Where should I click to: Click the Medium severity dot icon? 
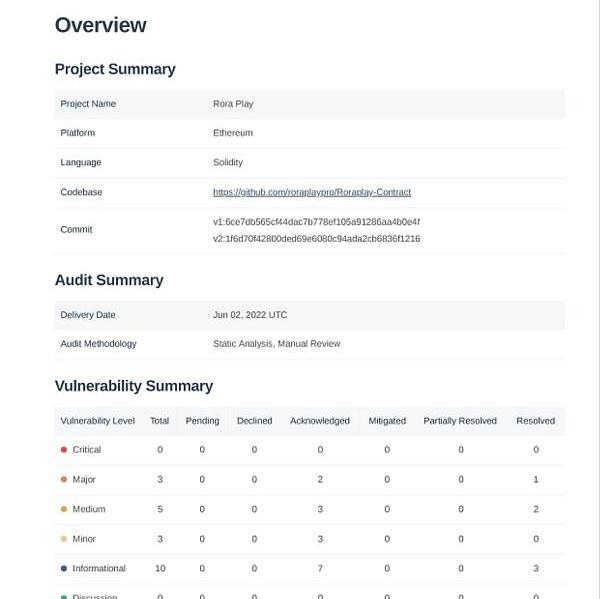pyautogui.click(x=64, y=509)
